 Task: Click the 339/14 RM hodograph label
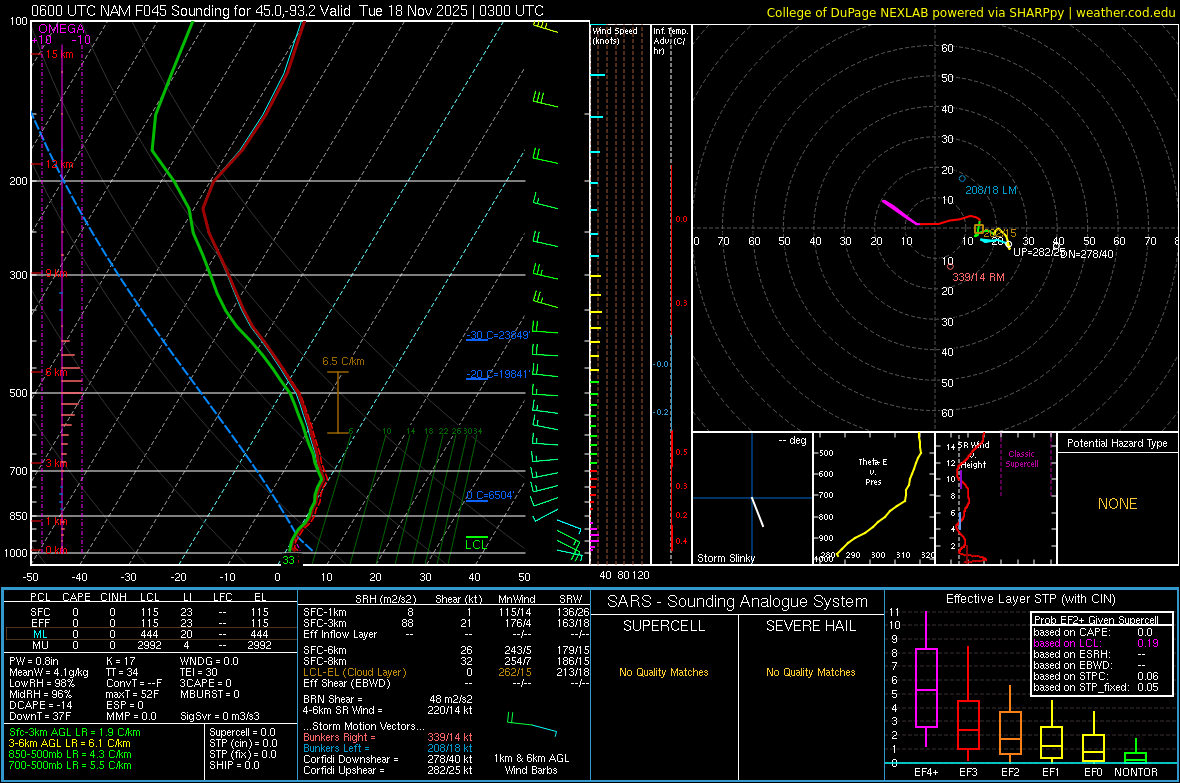(x=978, y=277)
